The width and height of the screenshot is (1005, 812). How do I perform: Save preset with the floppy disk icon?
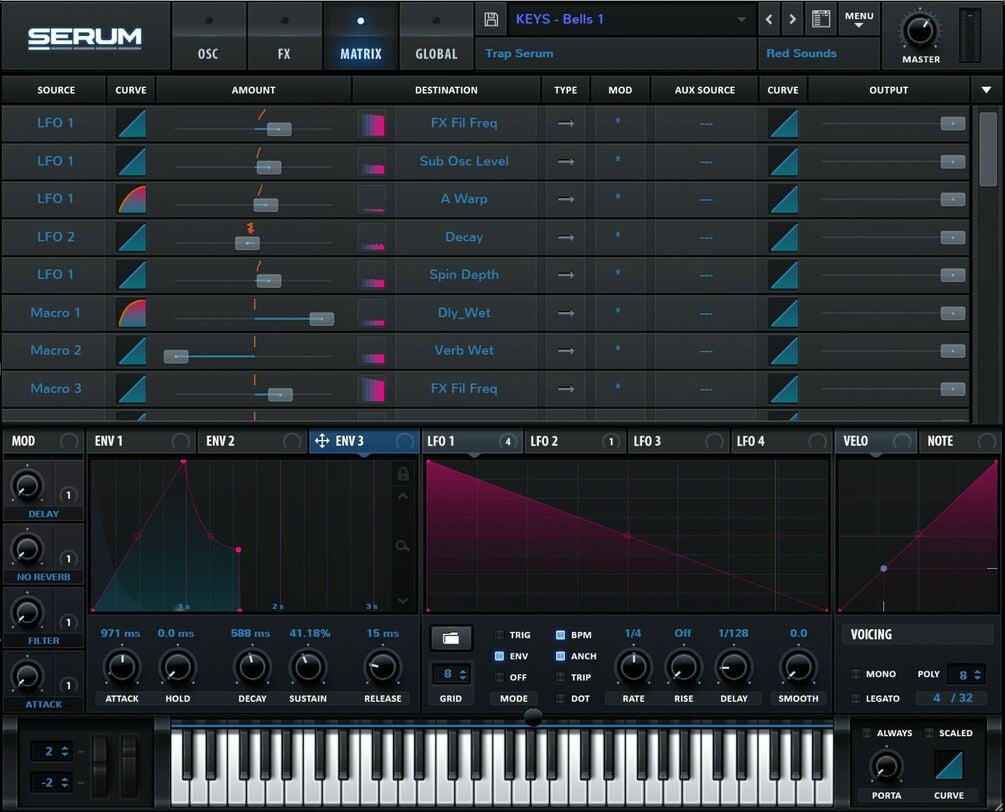(x=491, y=19)
